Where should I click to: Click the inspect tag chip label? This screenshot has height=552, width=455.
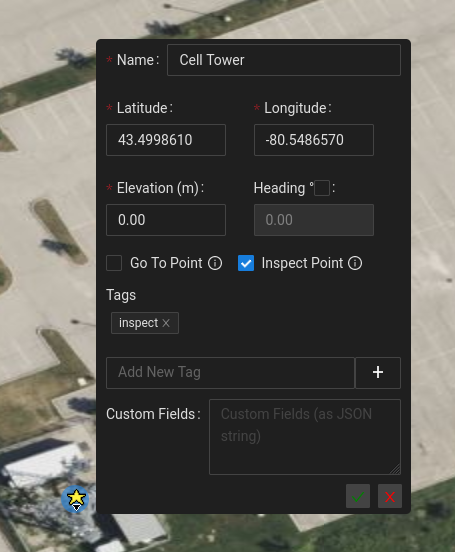138,323
